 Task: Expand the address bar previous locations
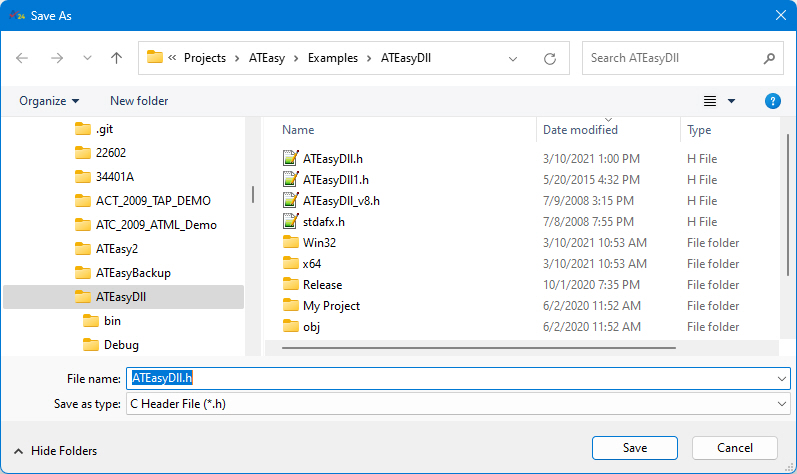point(513,58)
